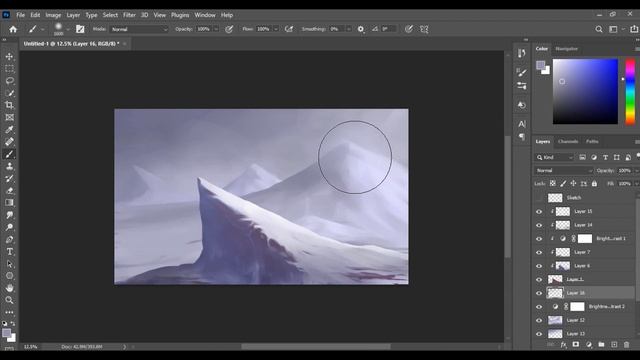Switch to the Paths tab

(592, 142)
